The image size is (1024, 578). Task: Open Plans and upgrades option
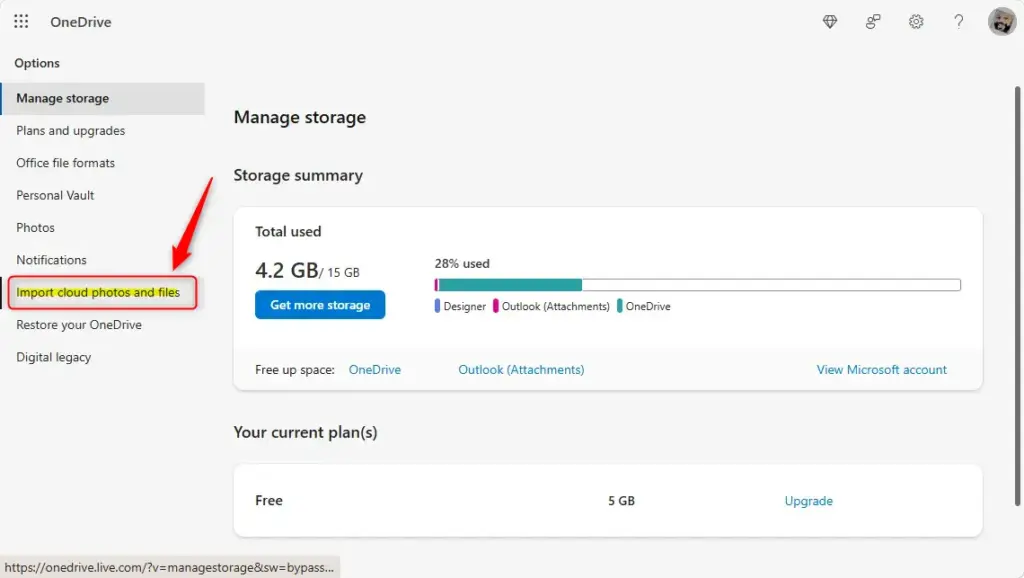pyautogui.click(x=71, y=131)
